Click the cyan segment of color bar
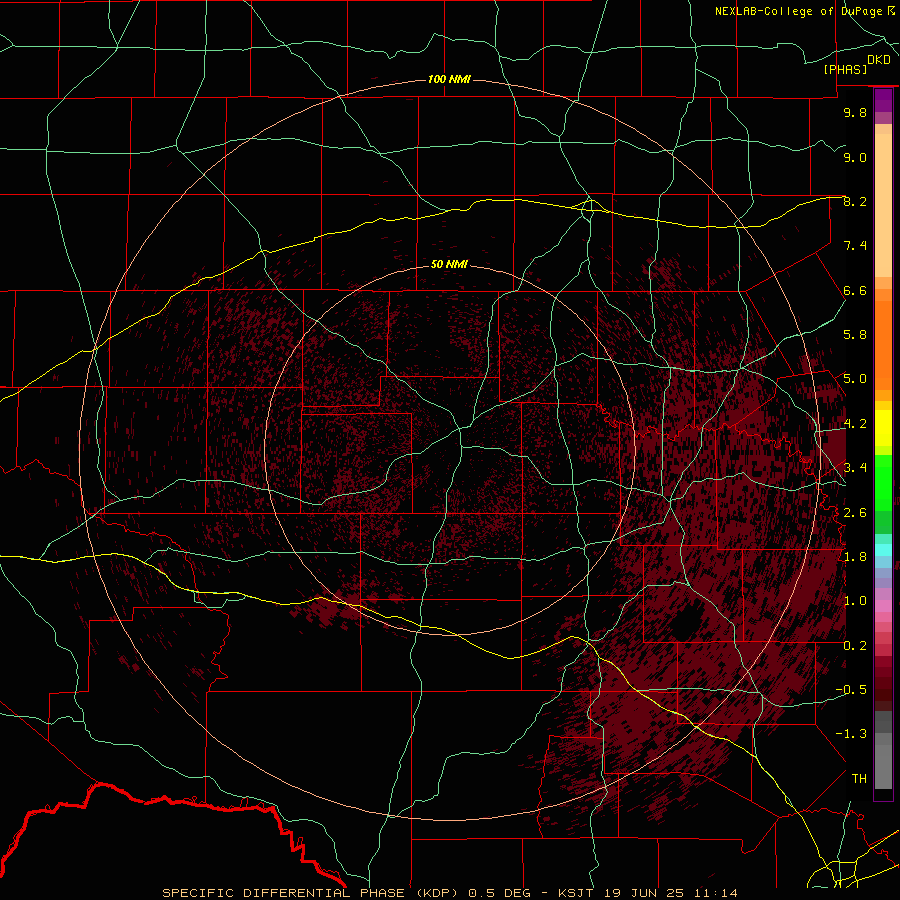900x900 pixels. (x=883, y=550)
